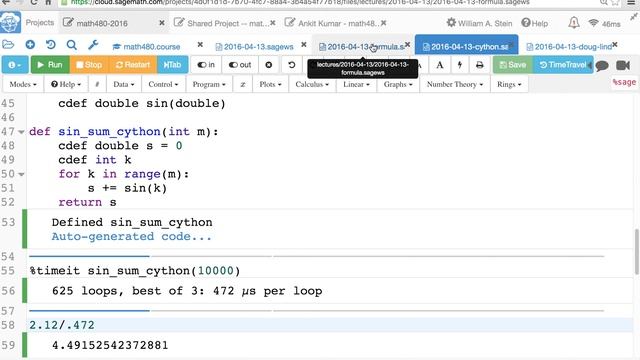Start video chat camera icon
The height and width of the screenshot is (360, 640).
pos(623,65)
